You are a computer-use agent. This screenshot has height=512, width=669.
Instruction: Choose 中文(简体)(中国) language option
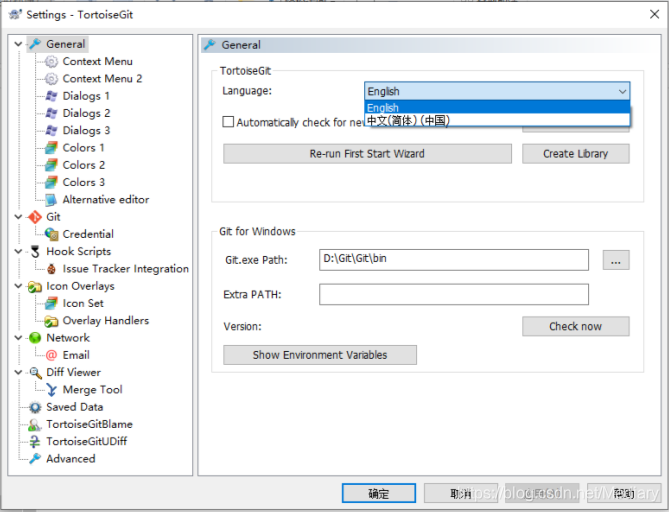[x=497, y=120]
